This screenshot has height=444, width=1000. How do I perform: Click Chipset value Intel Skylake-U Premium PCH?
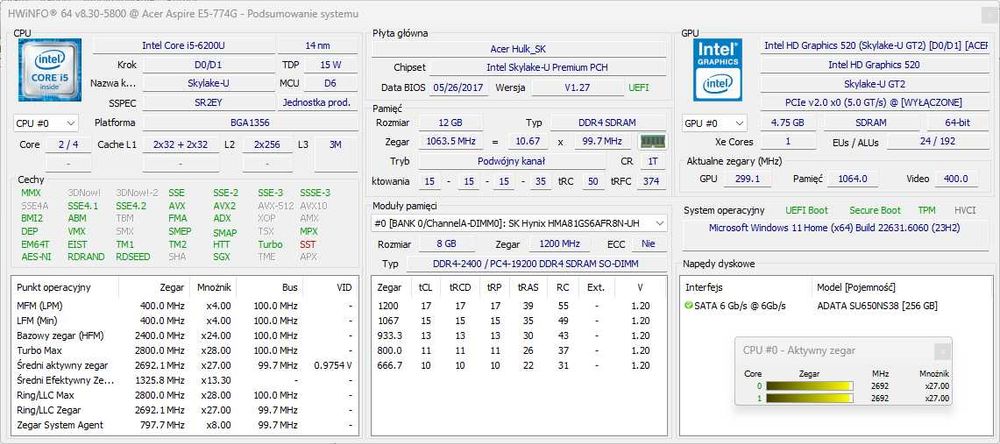pyautogui.click(x=547, y=68)
